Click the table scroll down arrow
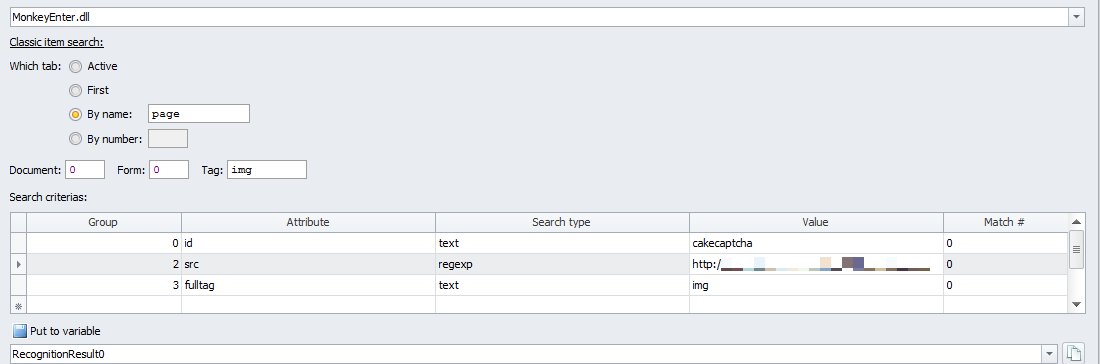This screenshot has height=364, width=1100. [x=1077, y=304]
